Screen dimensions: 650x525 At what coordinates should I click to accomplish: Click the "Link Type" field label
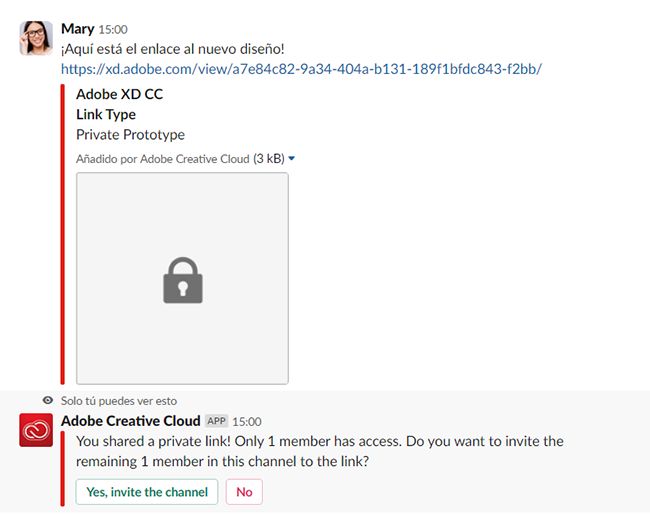(106, 114)
